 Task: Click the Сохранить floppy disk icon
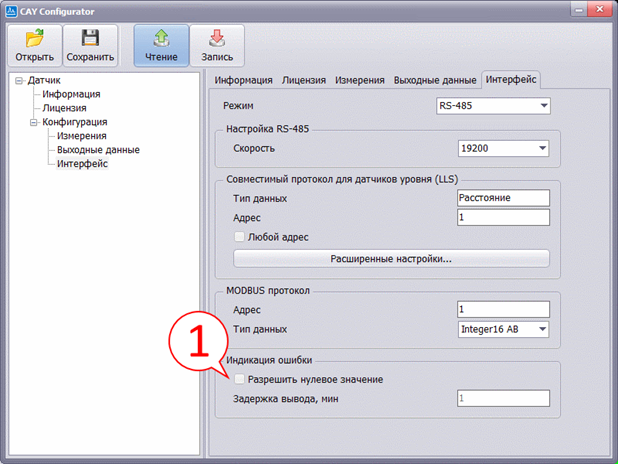(90, 39)
